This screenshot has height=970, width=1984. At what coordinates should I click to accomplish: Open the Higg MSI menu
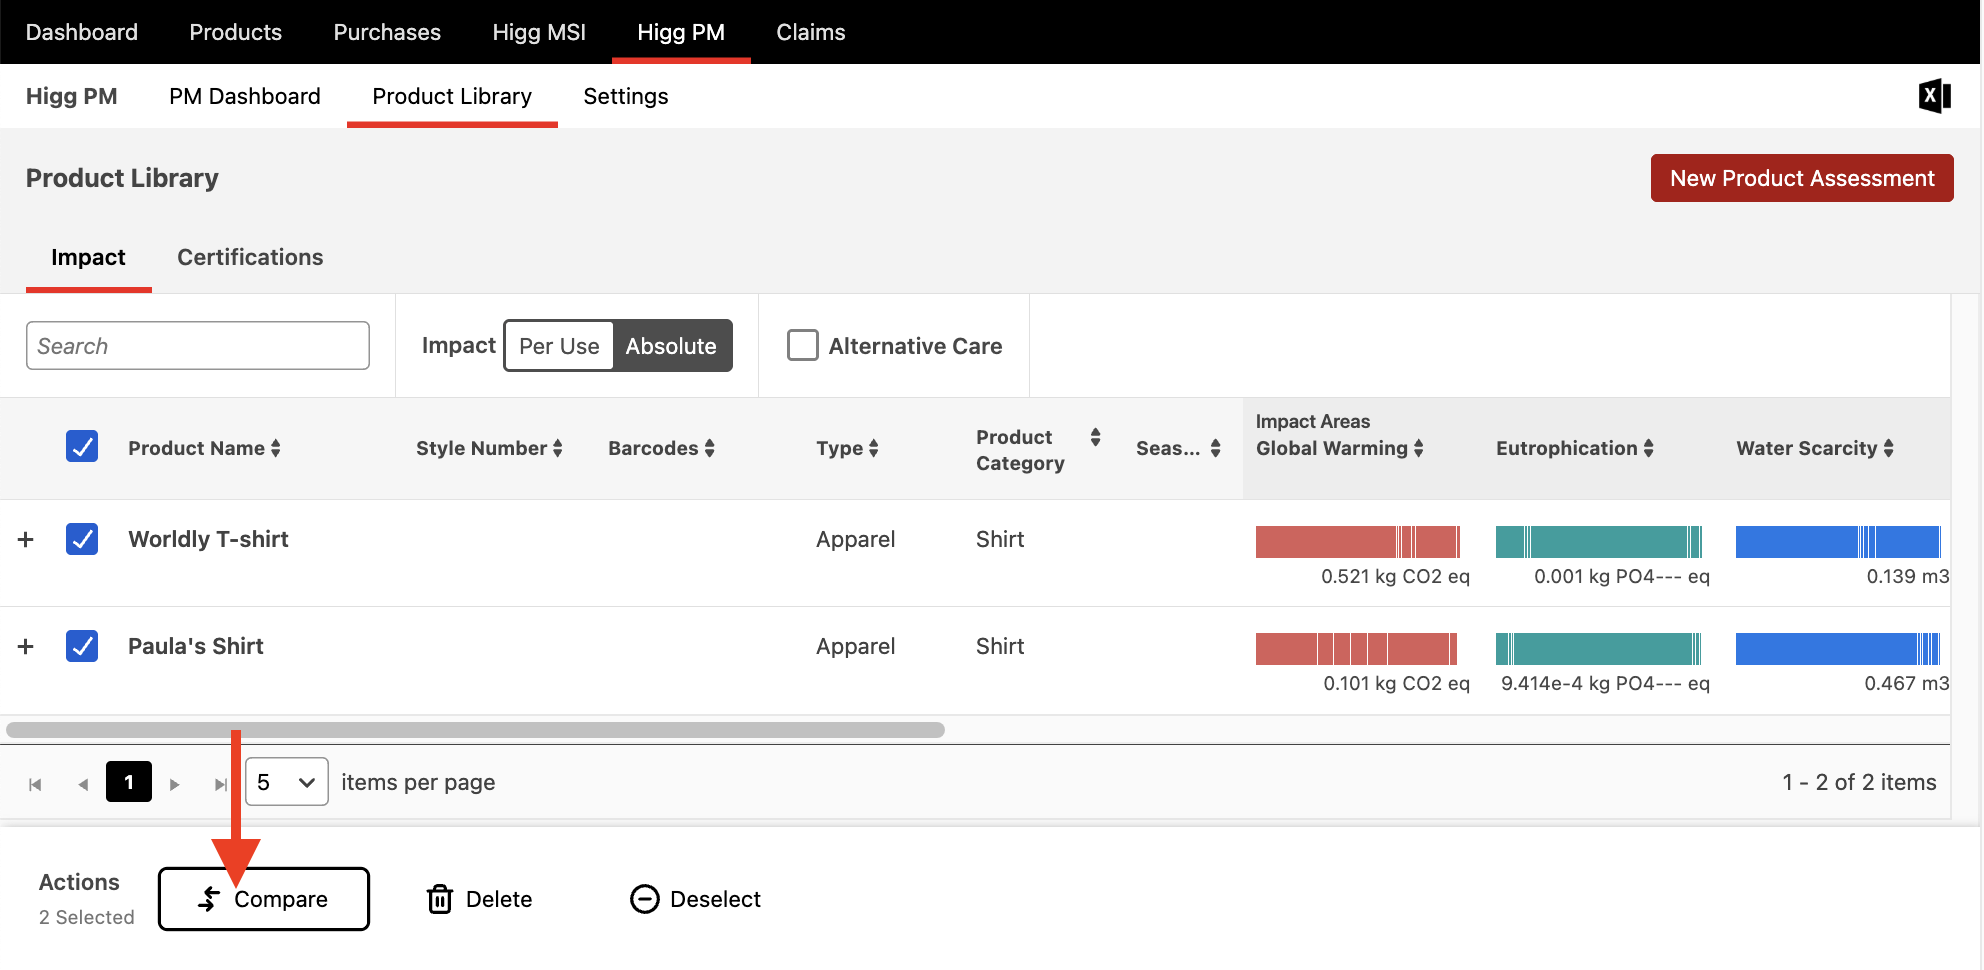[539, 32]
